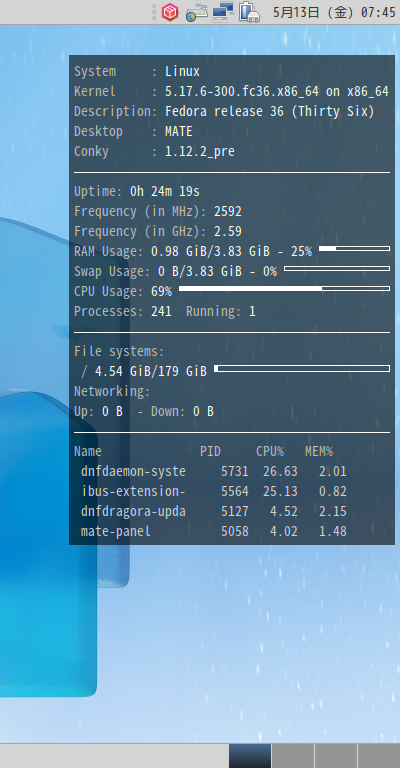Click the 'Networking:' heading
This screenshot has height=768, width=400.
click(x=112, y=391)
